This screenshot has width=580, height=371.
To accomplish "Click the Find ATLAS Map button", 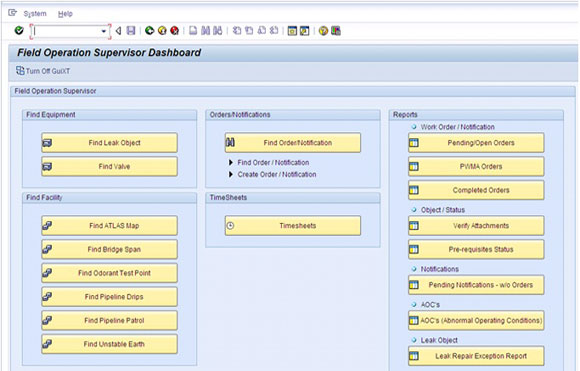I will (109, 226).
